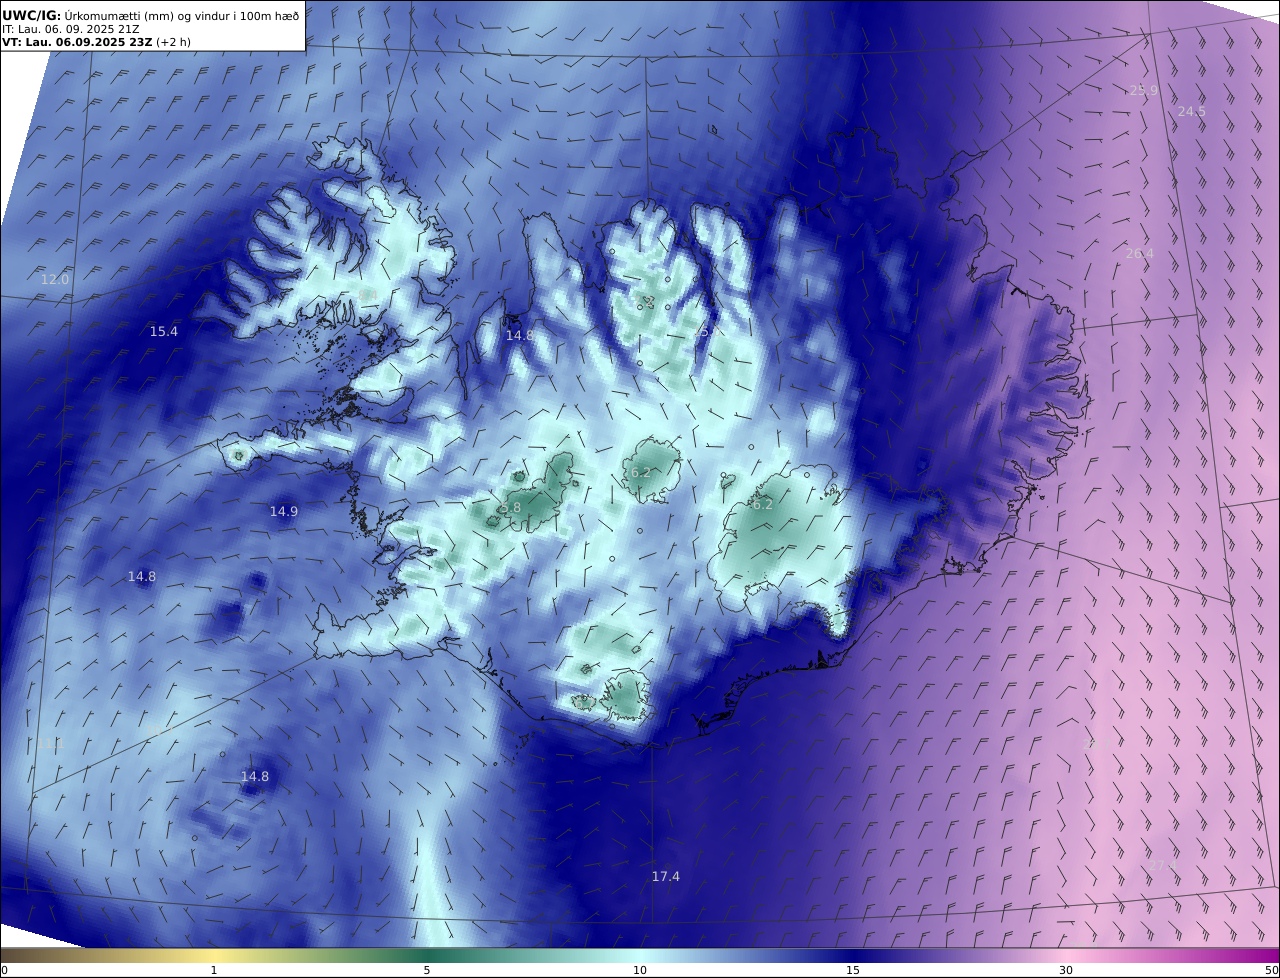Click the "26.4" value off the east coast

pyautogui.click(x=1140, y=254)
